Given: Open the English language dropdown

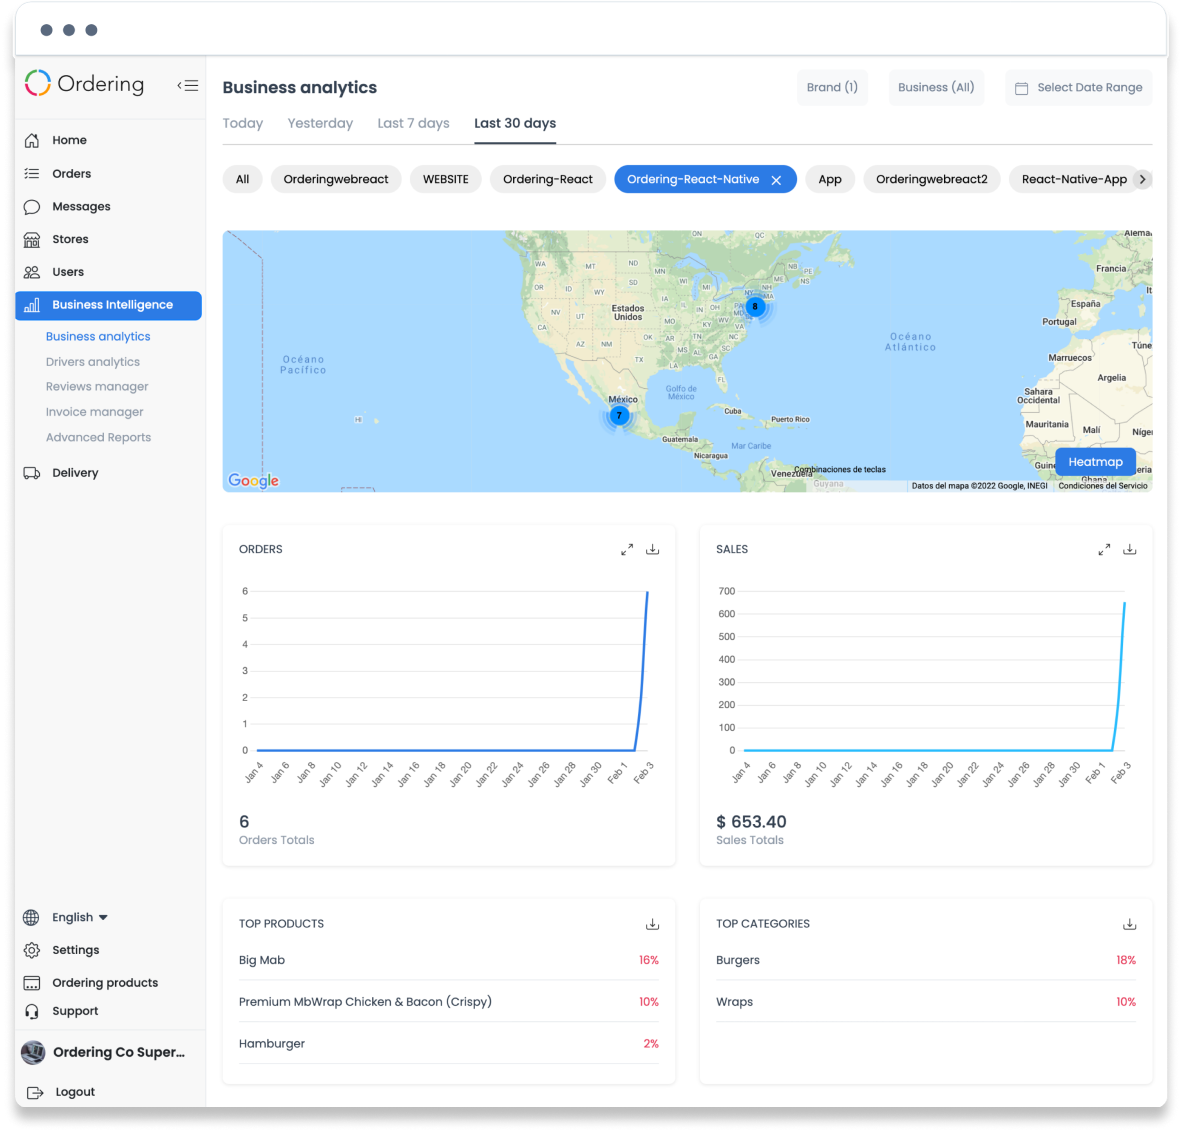Looking at the screenshot, I should tap(79, 918).
